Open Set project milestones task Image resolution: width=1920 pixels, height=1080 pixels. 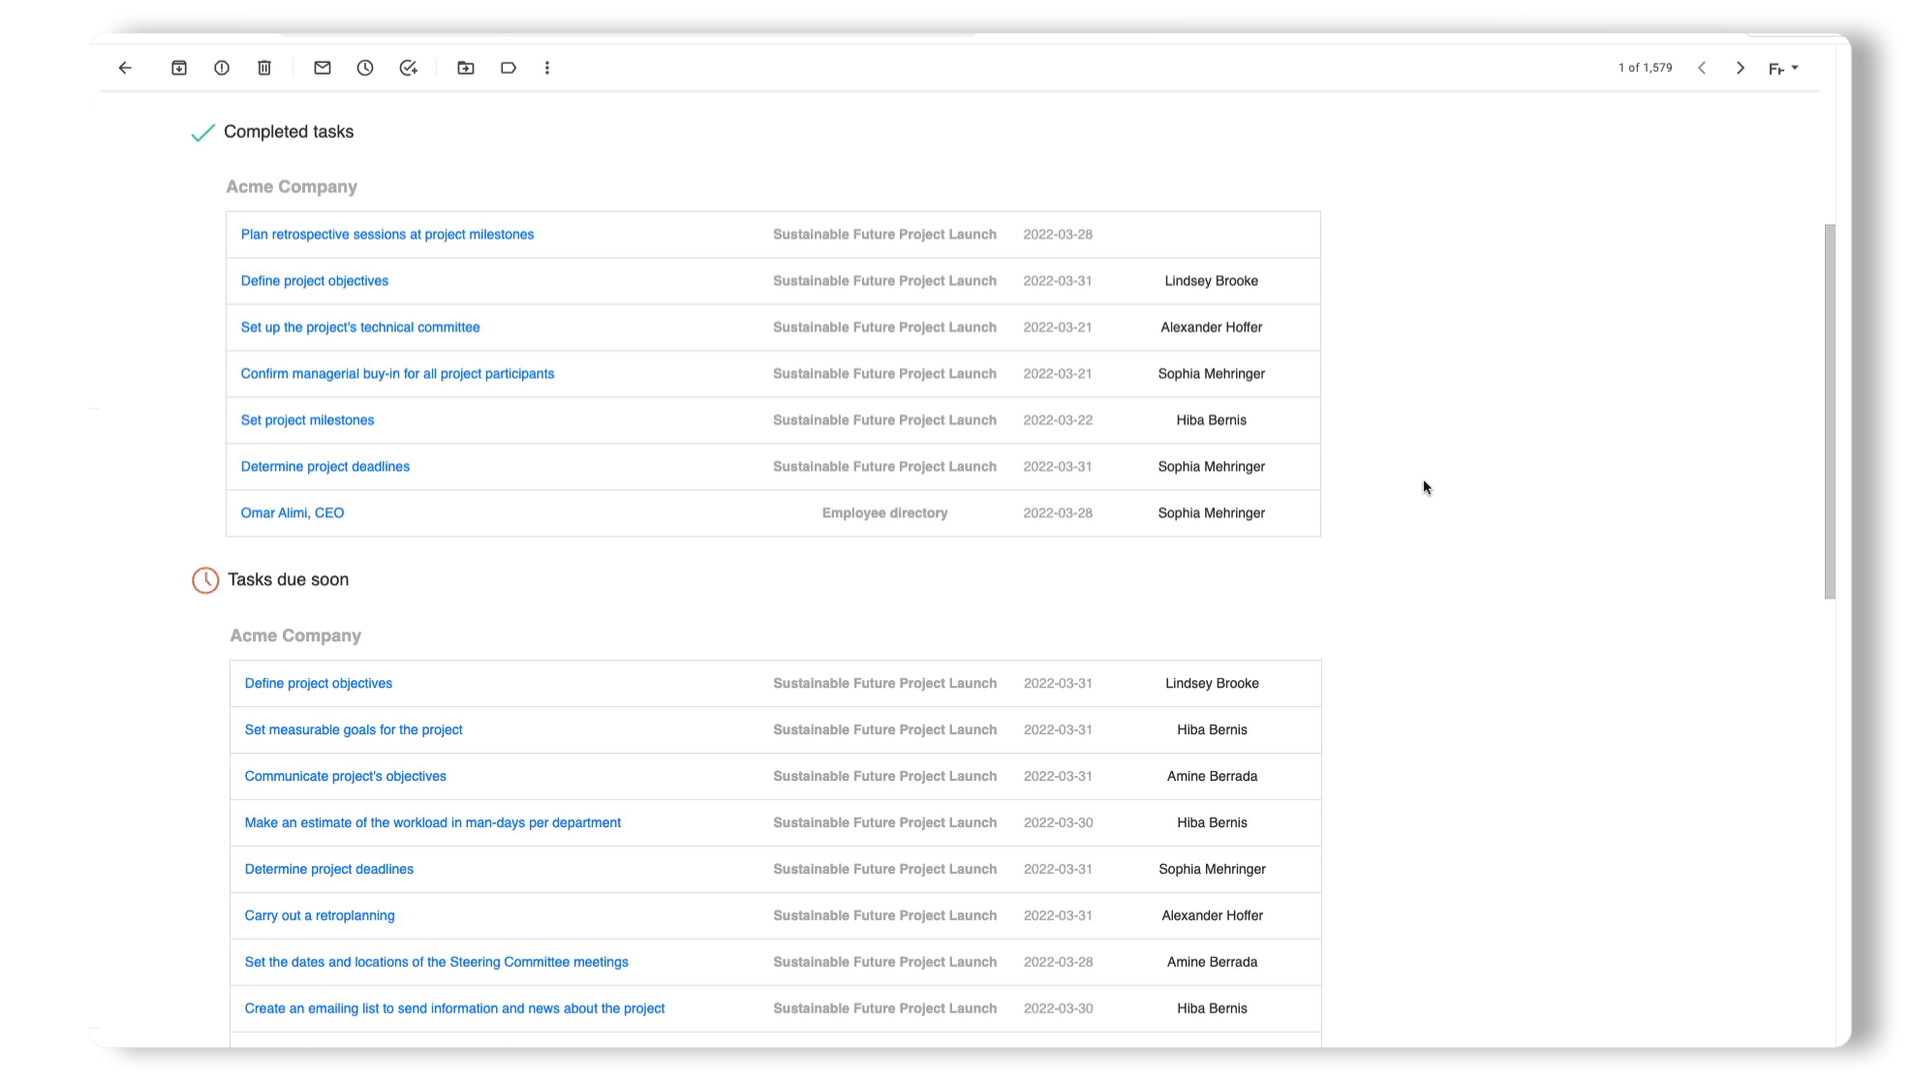point(307,420)
